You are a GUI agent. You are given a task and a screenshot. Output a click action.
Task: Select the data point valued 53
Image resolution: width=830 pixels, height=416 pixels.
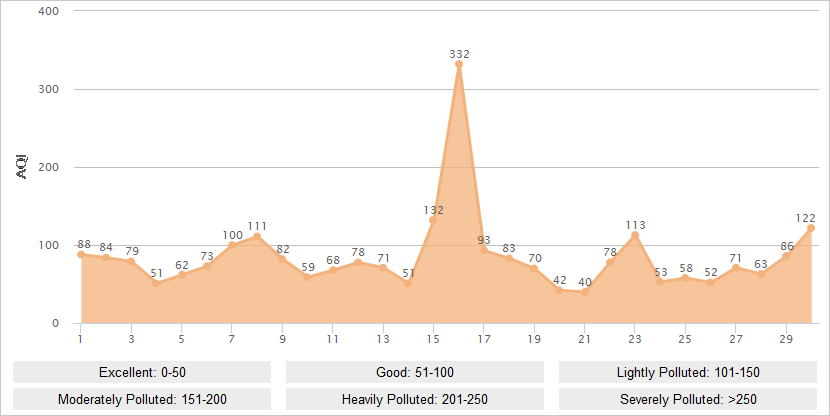click(660, 282)
